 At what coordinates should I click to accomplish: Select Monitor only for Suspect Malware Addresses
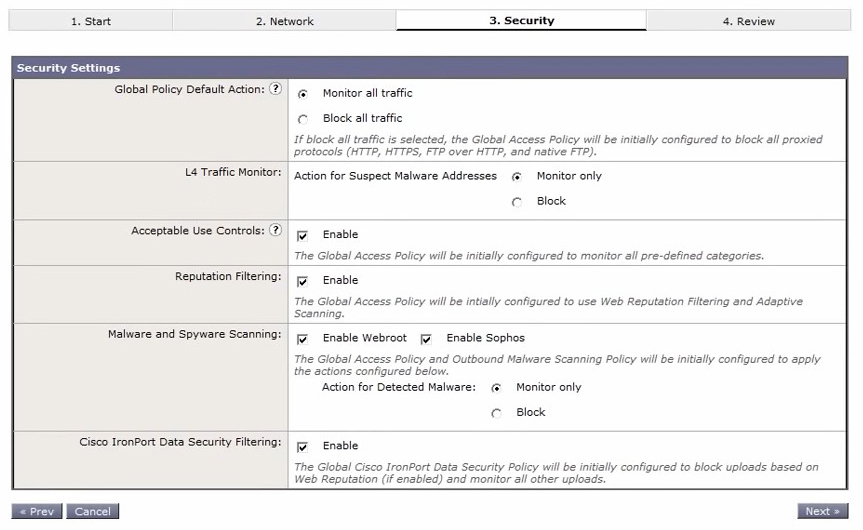click(517, 177)
